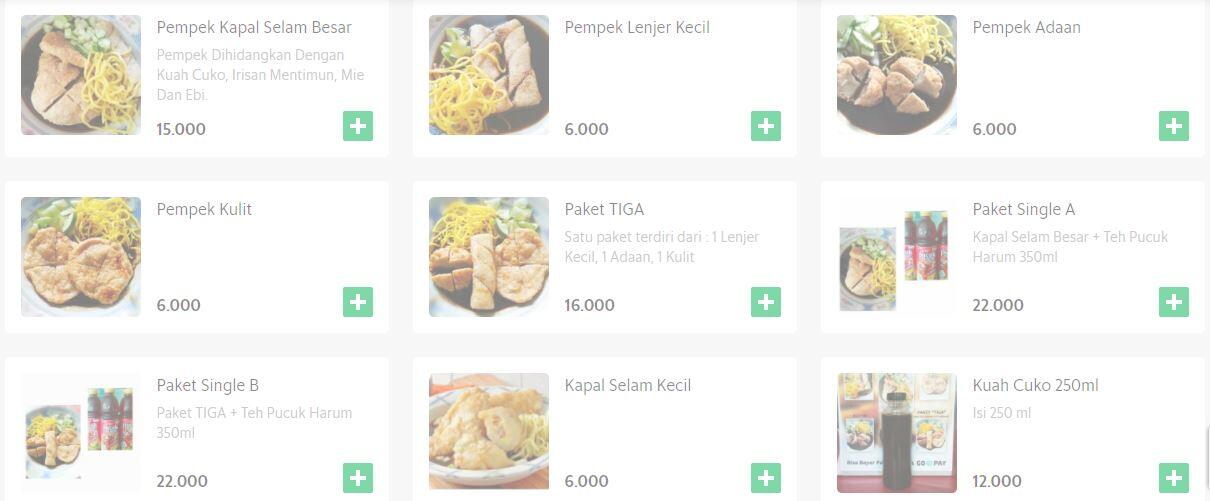Click plus button for Paket Single A
Image resolution: width=1210 pixels, height=501 pixels.
1174,302
